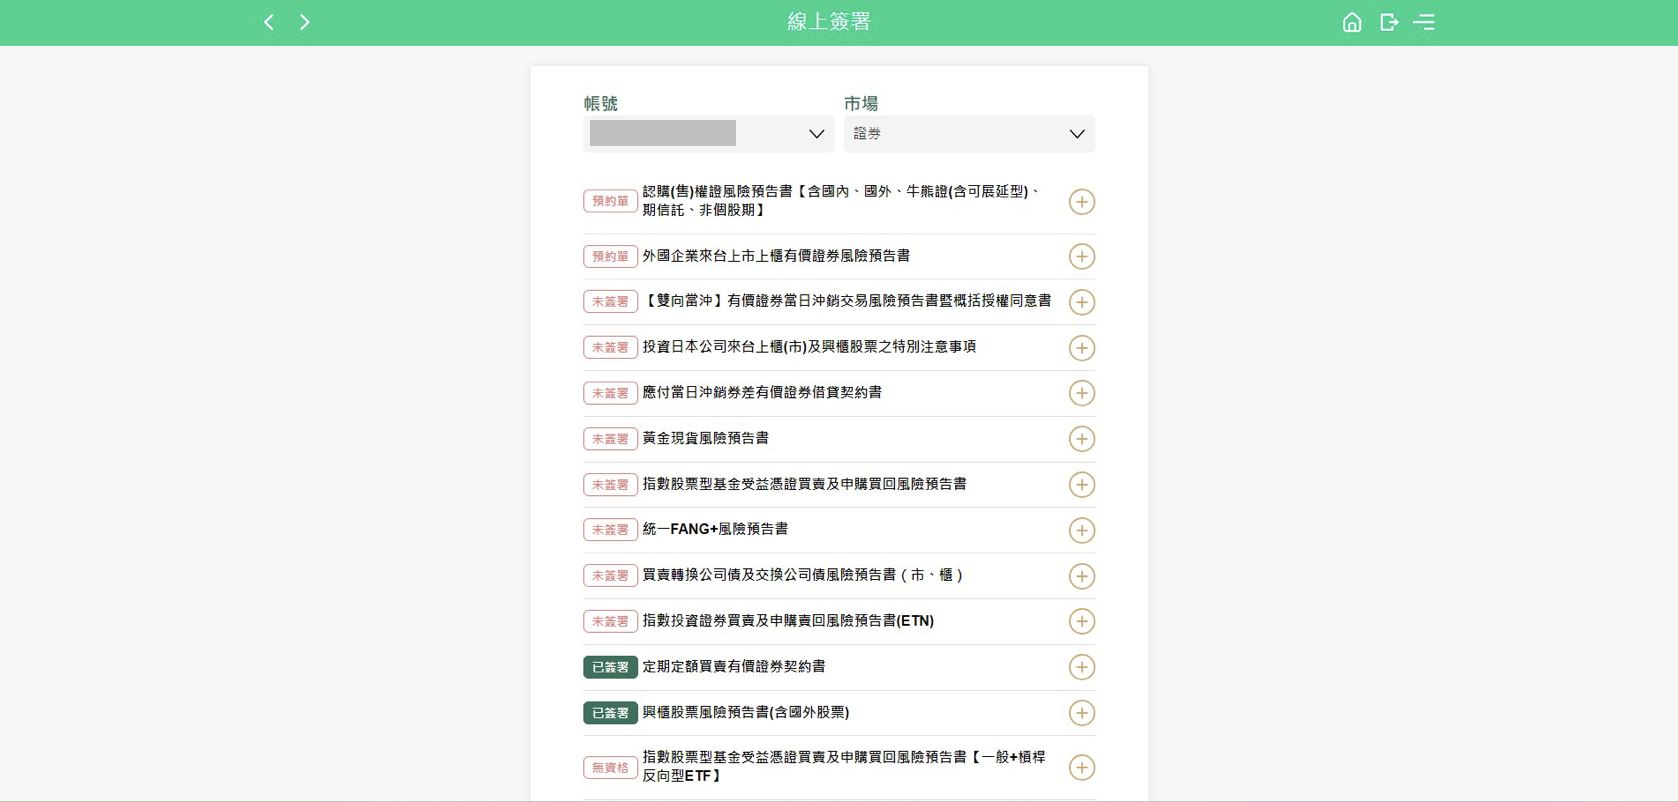Open 應付當日沖銷券差有價證券借貸契約書 document
Viewport: 1678px width, 802px height.
(x=761, y=393)
